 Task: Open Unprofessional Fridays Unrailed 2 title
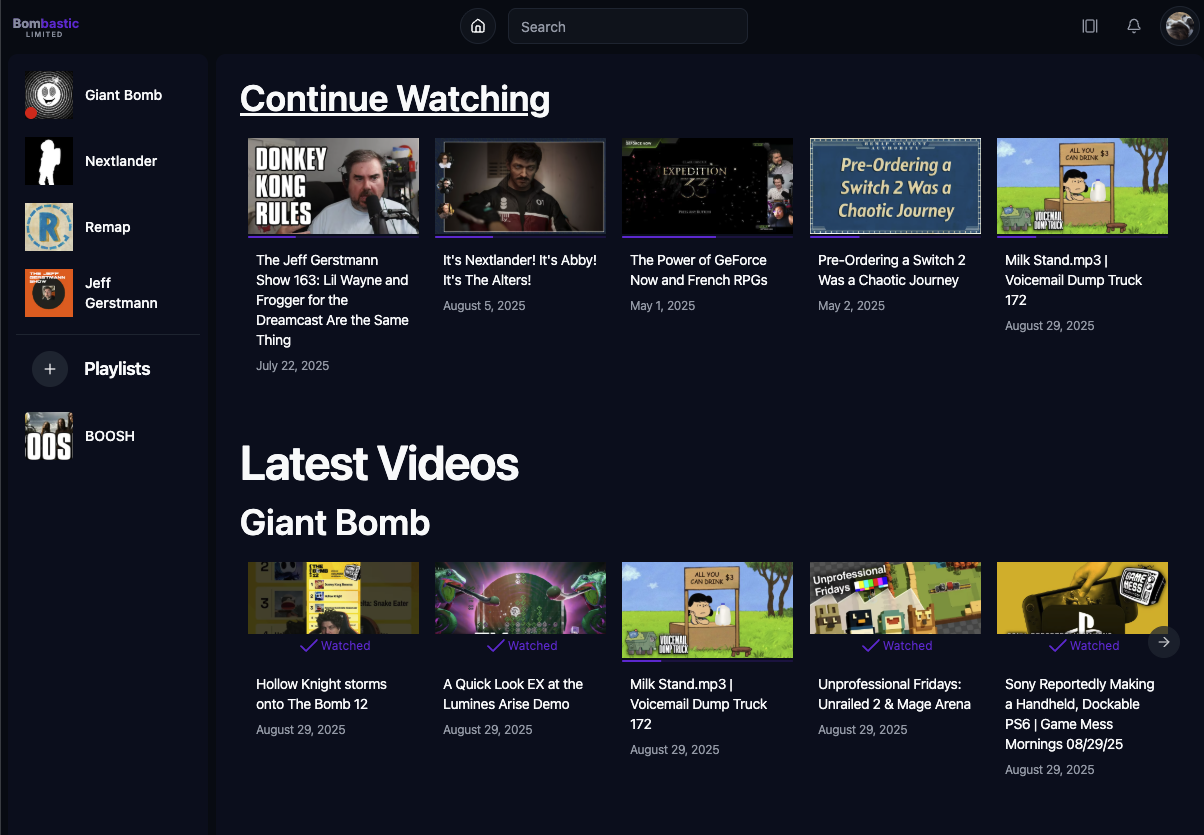point(894,694)
